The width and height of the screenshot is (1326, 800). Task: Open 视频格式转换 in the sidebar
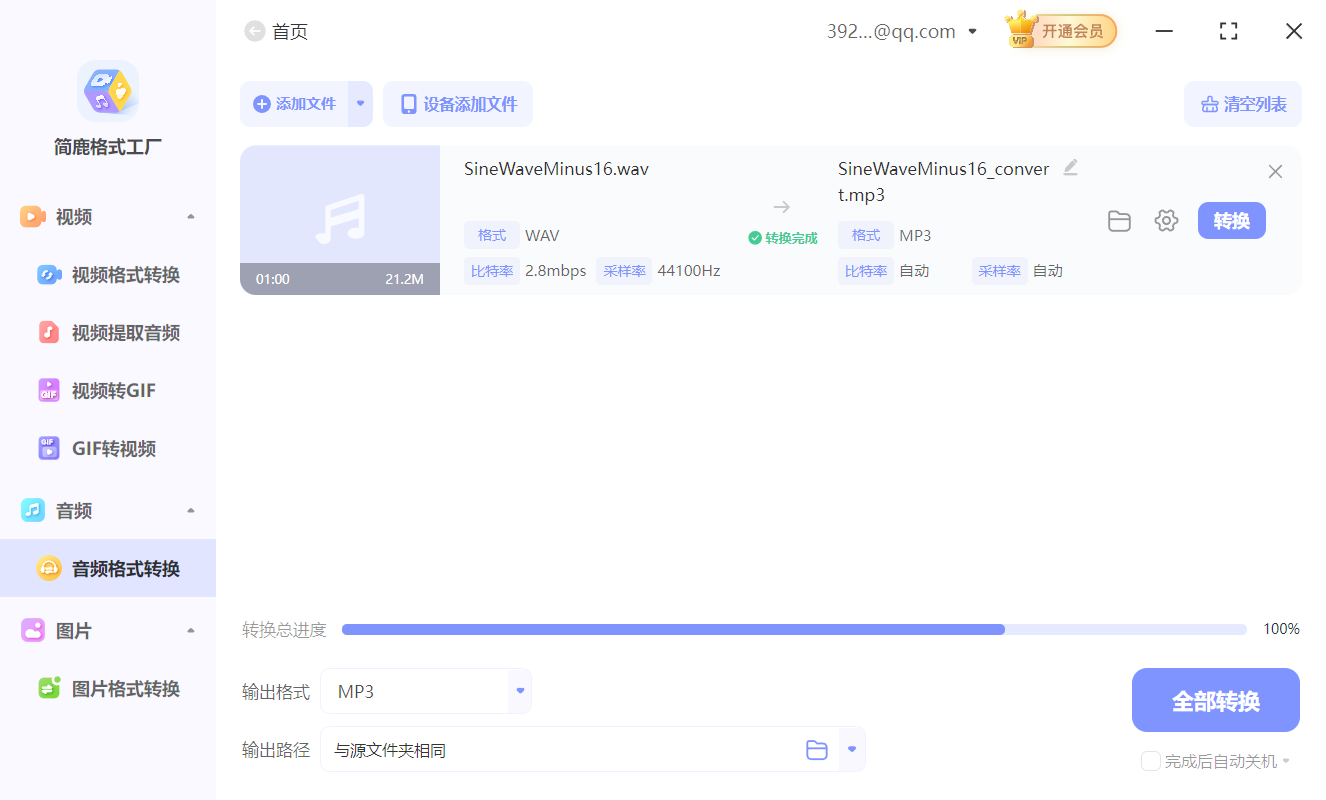[x=110, y=274]
